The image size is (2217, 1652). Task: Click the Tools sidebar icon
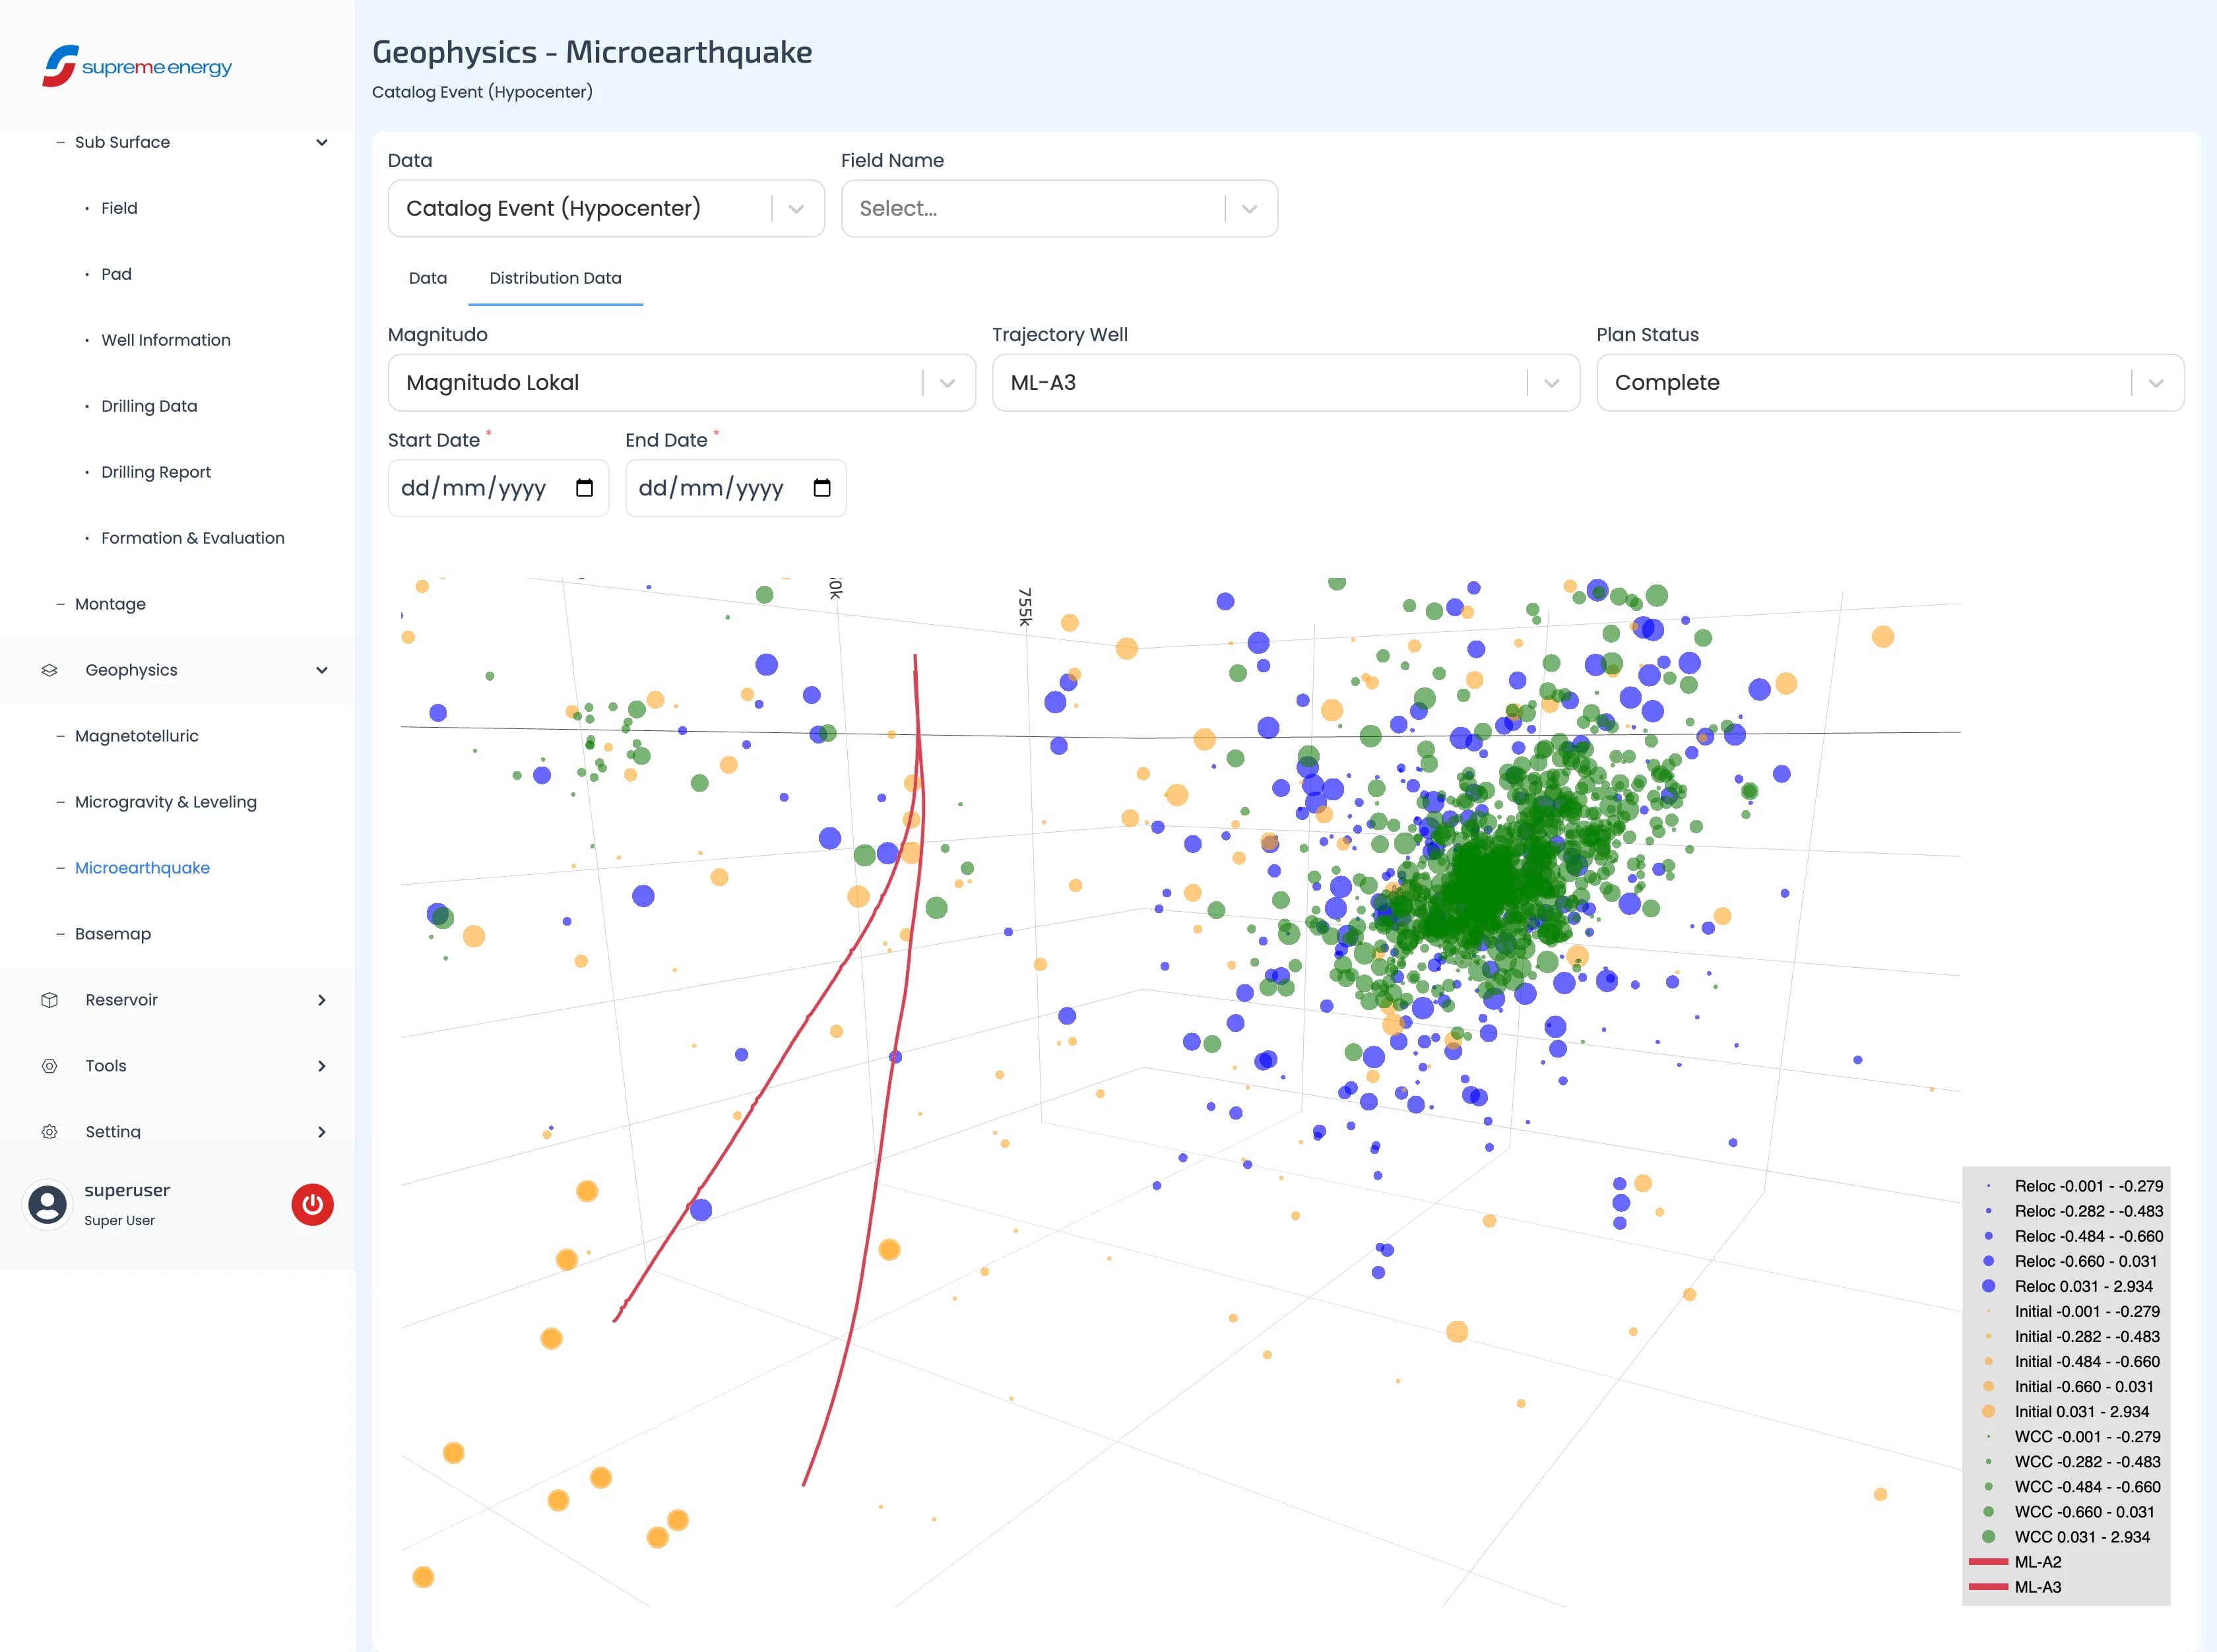pos(49,1066)
